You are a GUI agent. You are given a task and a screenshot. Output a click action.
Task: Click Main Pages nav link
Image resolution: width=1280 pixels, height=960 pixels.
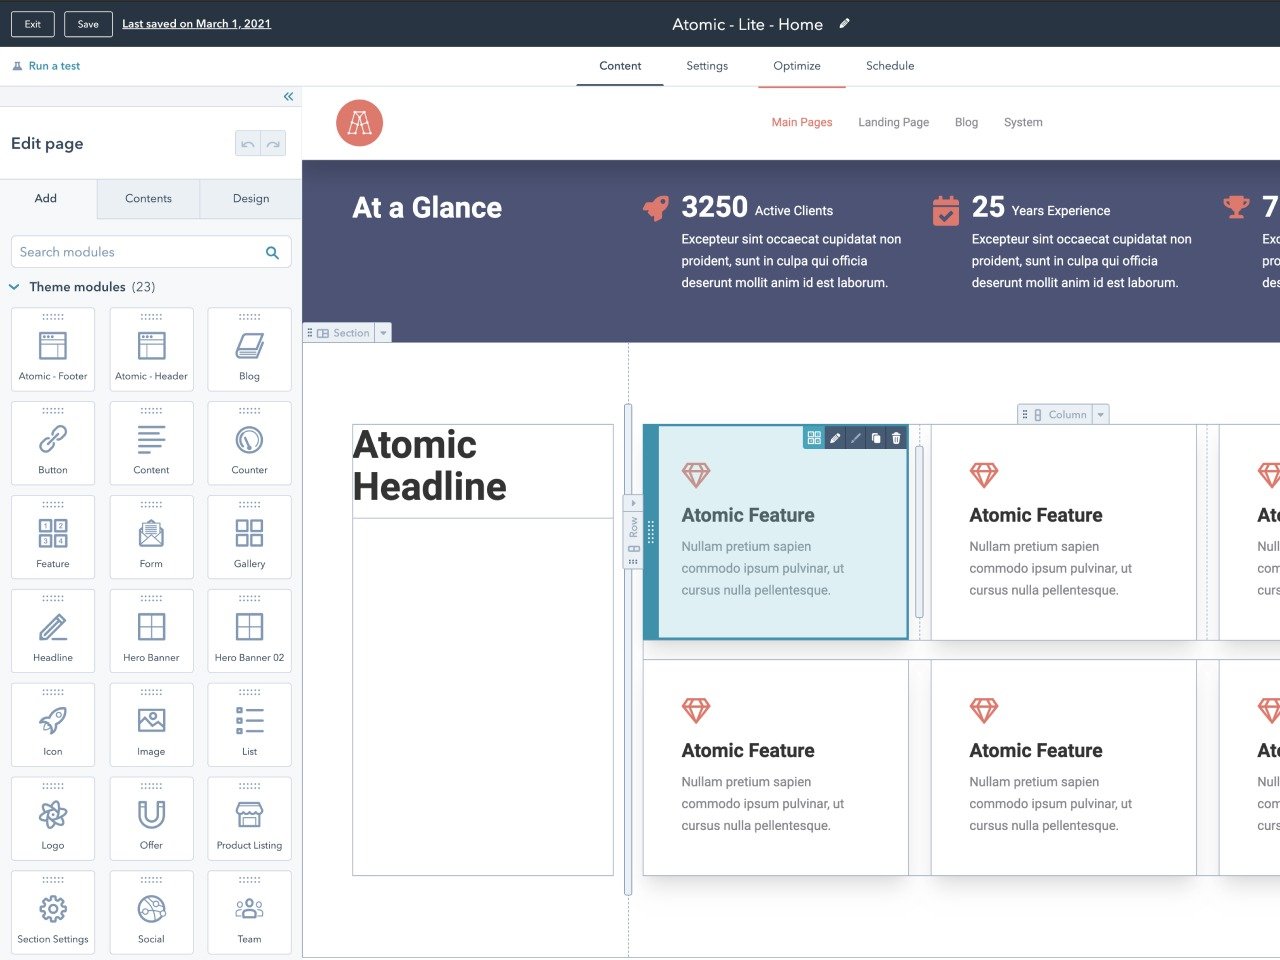[802, 122]
